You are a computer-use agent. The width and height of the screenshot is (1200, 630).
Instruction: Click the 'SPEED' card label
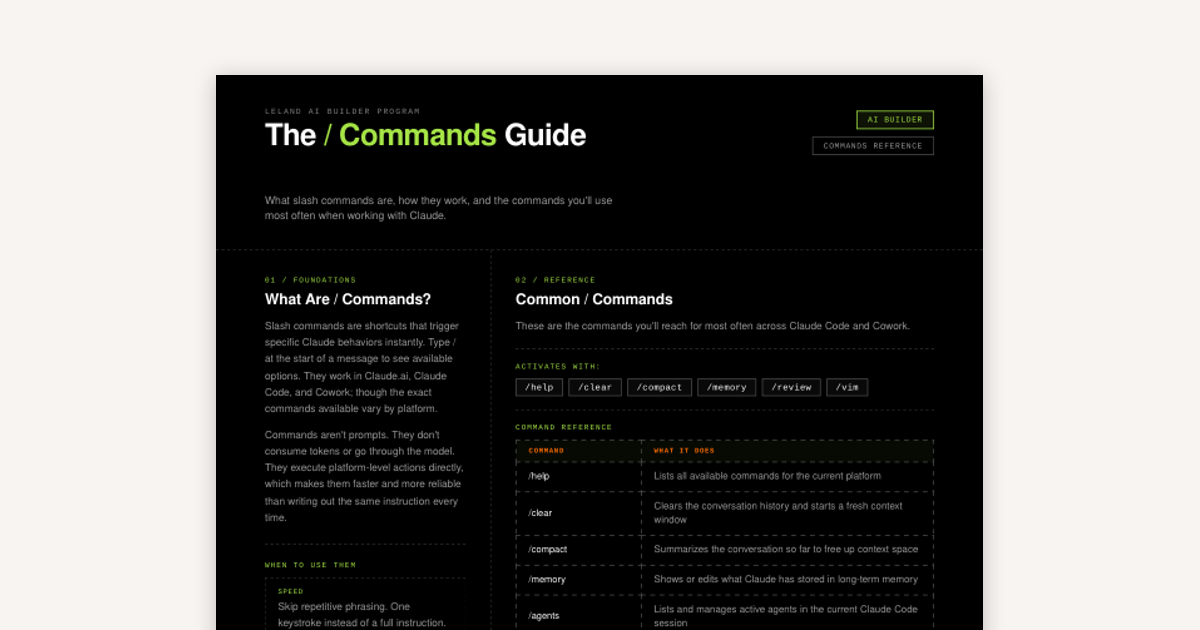[x=291, y=591]
